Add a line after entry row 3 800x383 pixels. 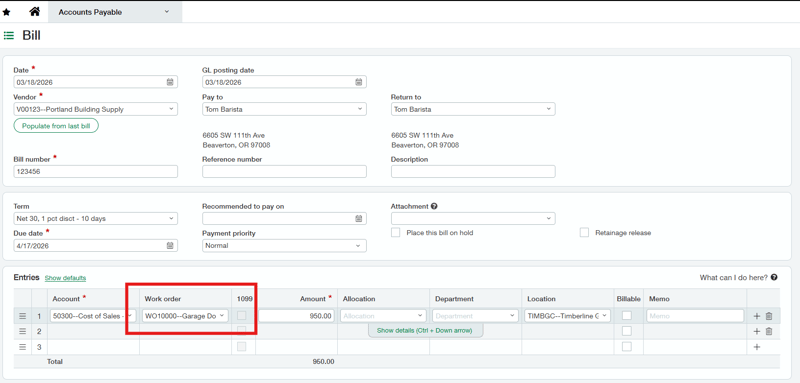tap(757, 347)
